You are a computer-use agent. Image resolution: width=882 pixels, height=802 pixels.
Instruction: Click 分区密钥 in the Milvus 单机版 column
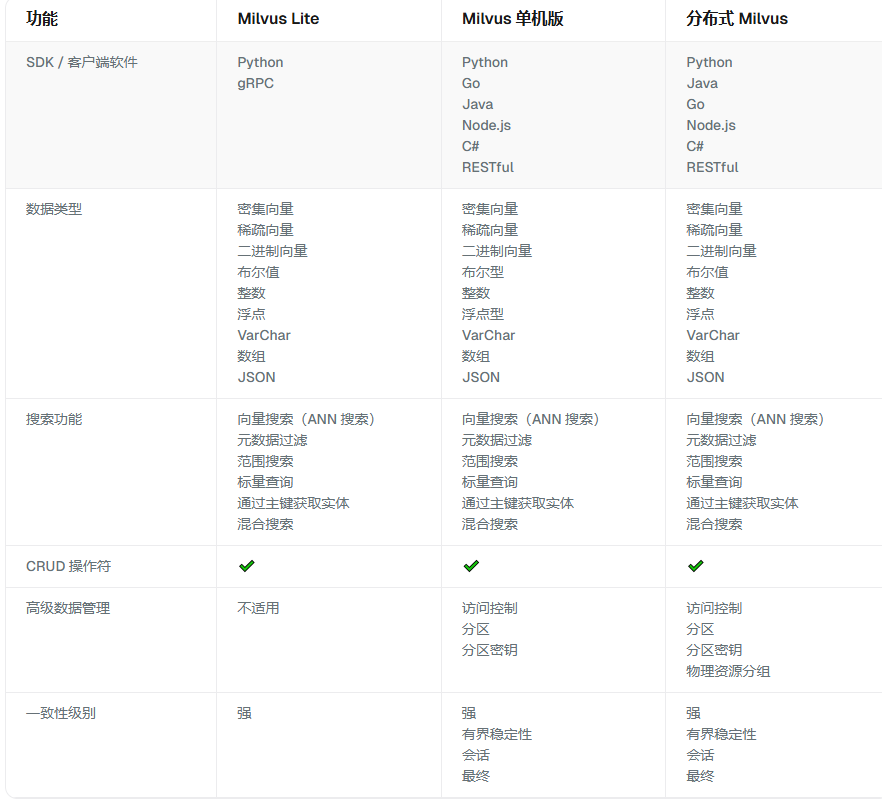tap(489, 650)
